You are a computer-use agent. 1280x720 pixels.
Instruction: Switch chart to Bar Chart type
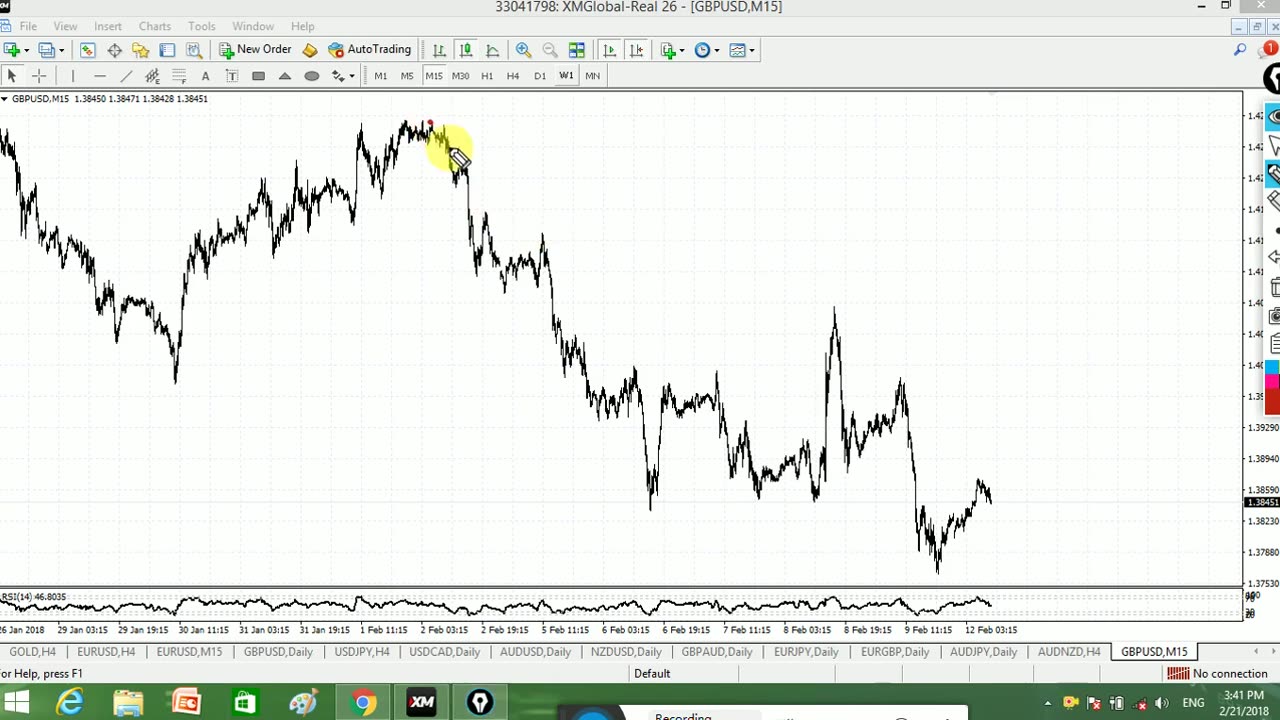tap(439, 50)
